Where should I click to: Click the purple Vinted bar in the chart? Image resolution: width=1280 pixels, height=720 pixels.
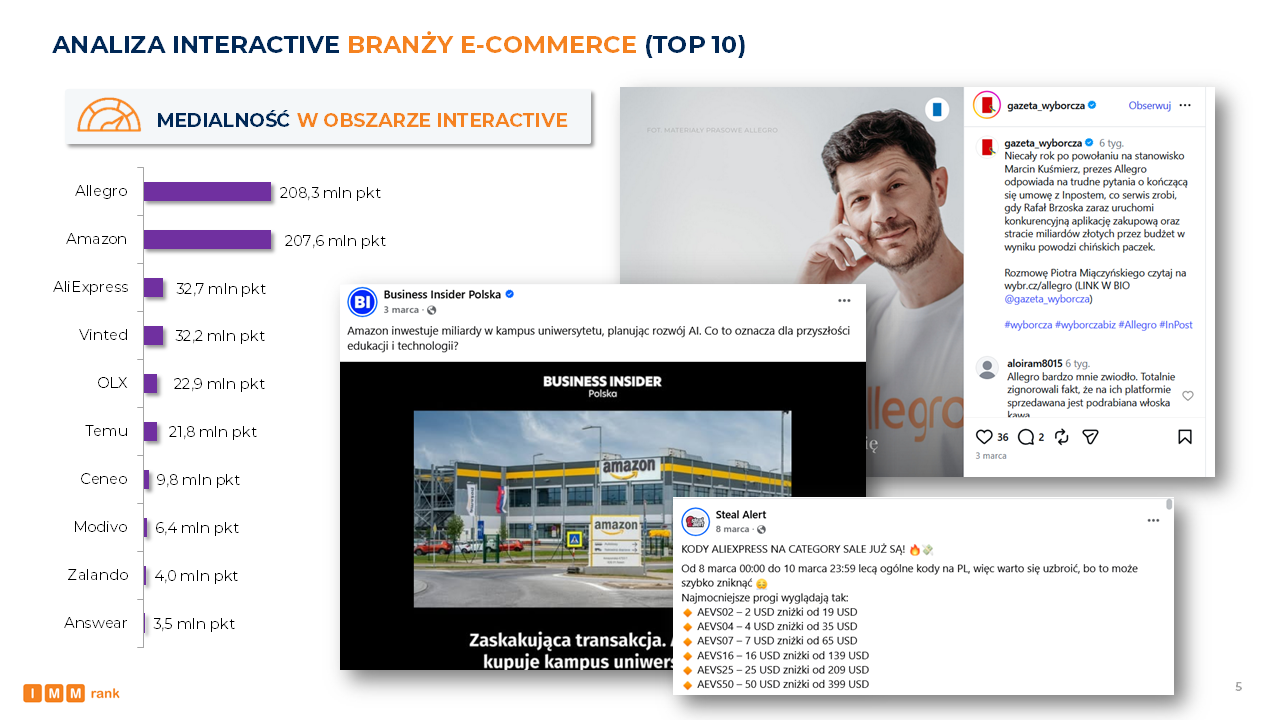coord(154,335)
